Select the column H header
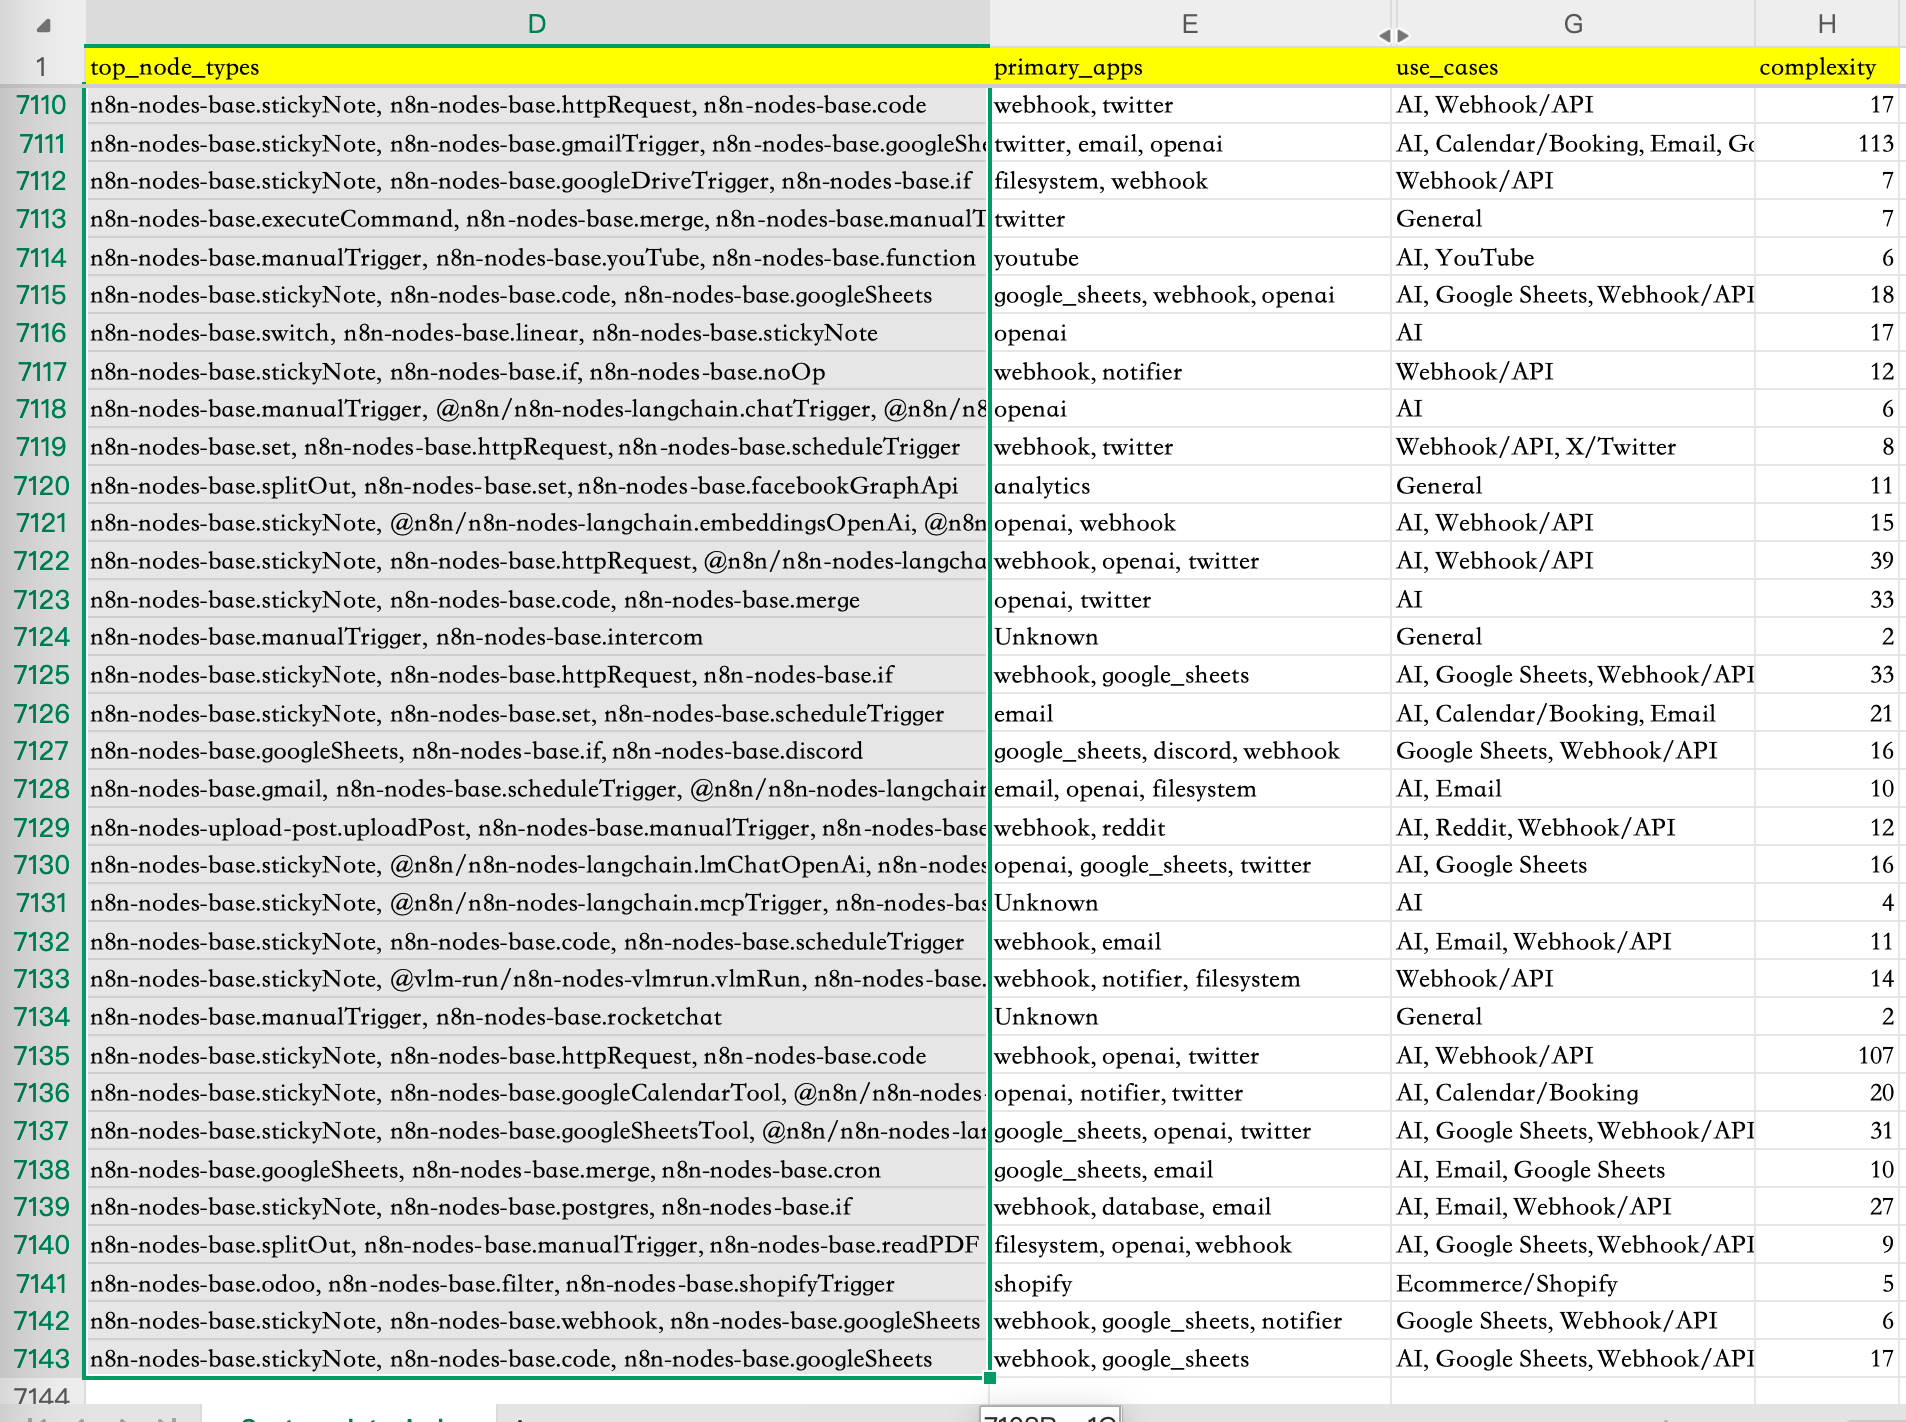Viewport: 1906px width, 1422px height. point(1827,23)
